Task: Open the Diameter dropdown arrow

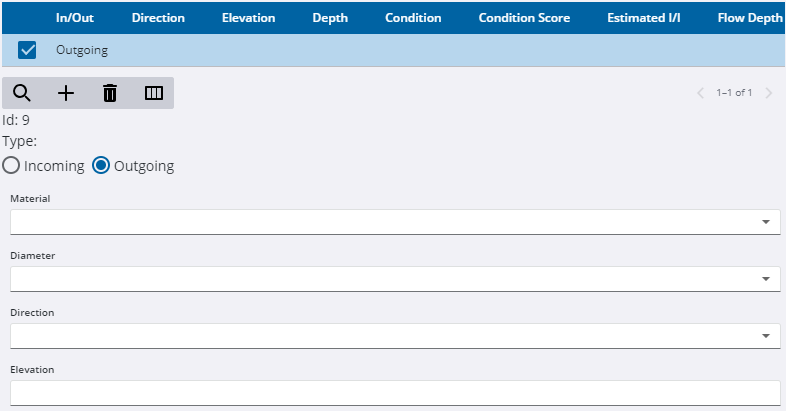Action: click(x=765, y=279)
